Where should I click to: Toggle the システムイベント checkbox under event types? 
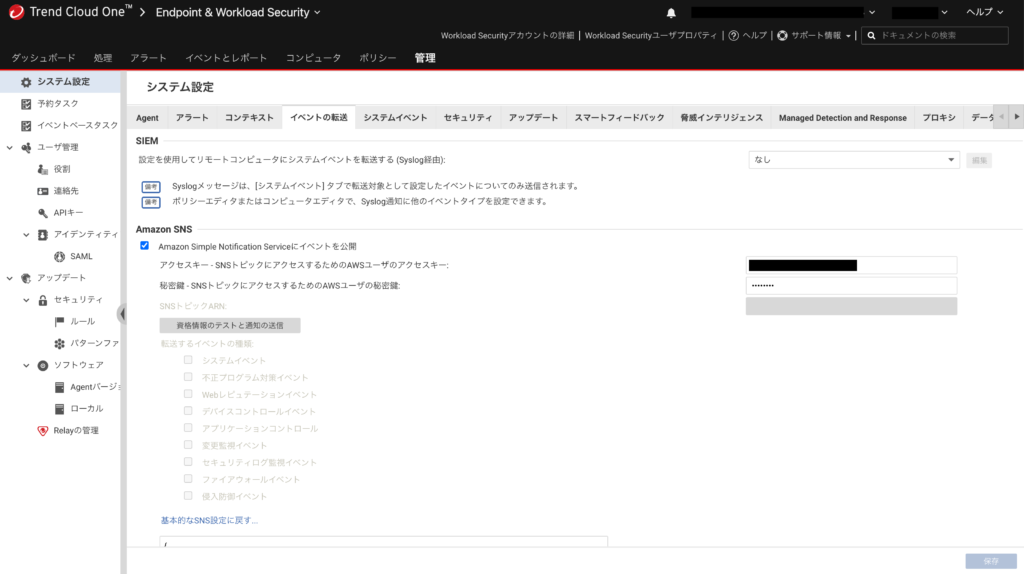[x=188, y=360]
